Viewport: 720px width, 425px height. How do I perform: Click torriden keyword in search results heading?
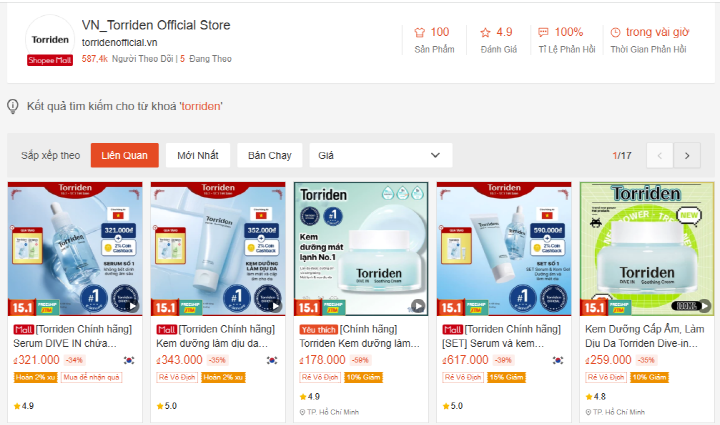click(x=201, y=106)
